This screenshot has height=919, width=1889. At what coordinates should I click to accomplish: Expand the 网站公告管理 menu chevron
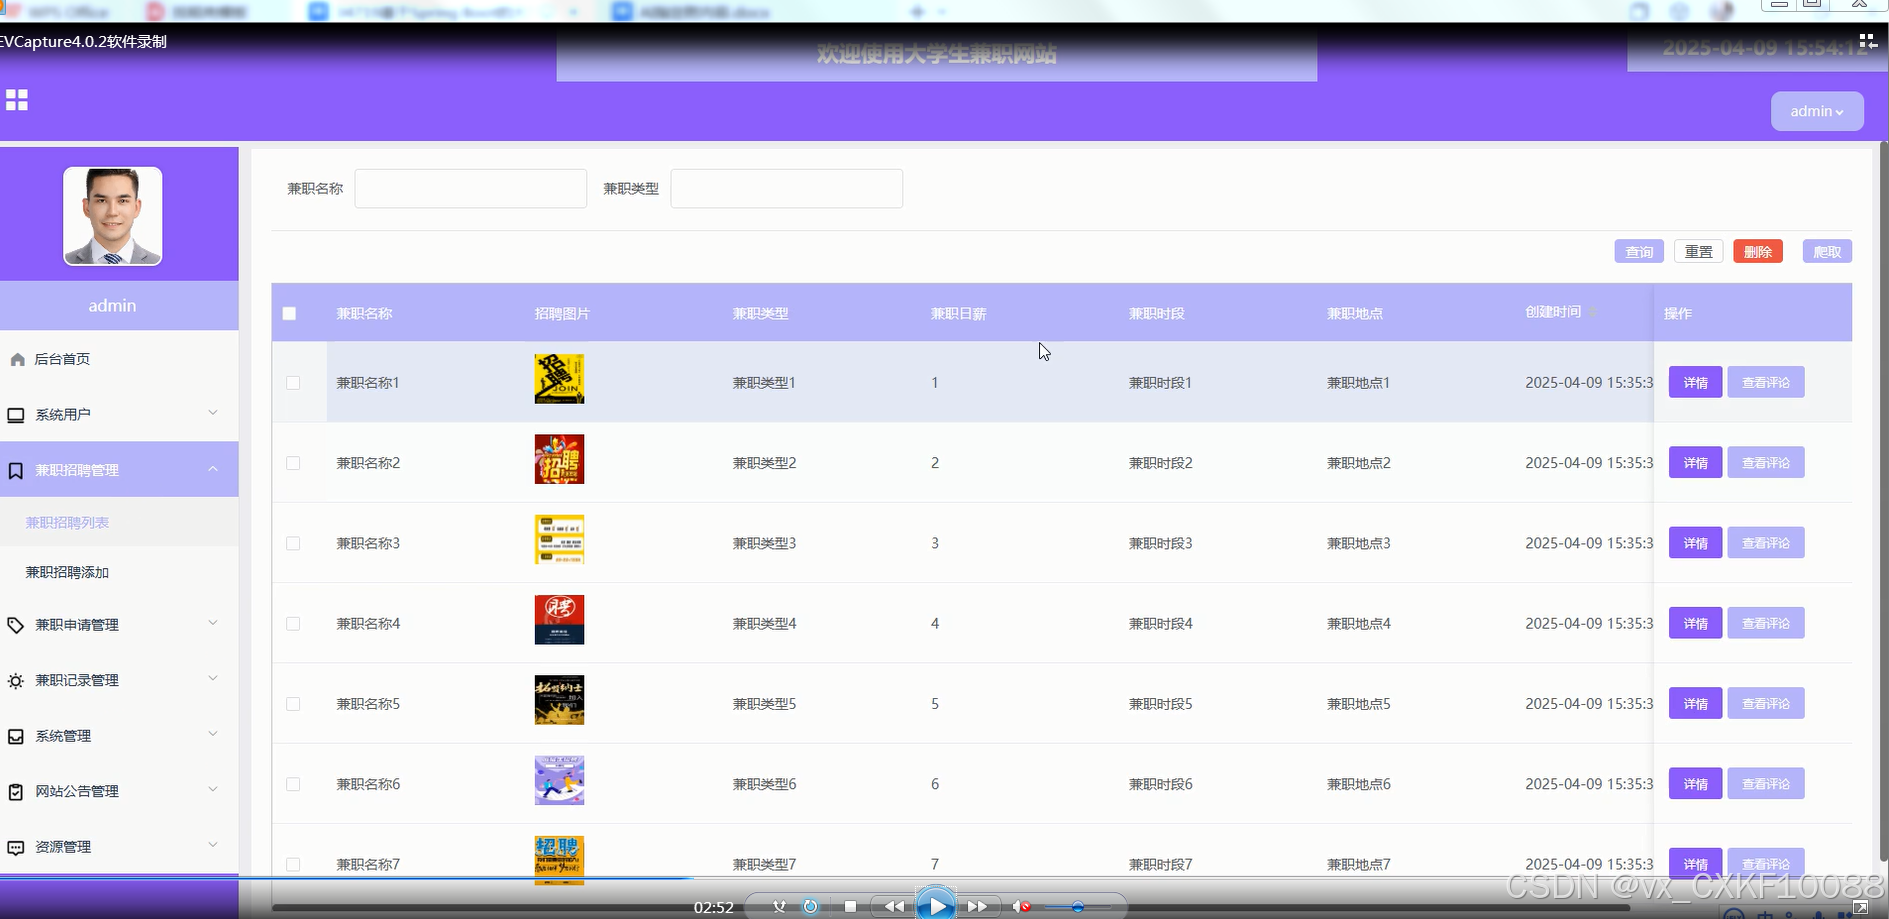pos(213,790)
